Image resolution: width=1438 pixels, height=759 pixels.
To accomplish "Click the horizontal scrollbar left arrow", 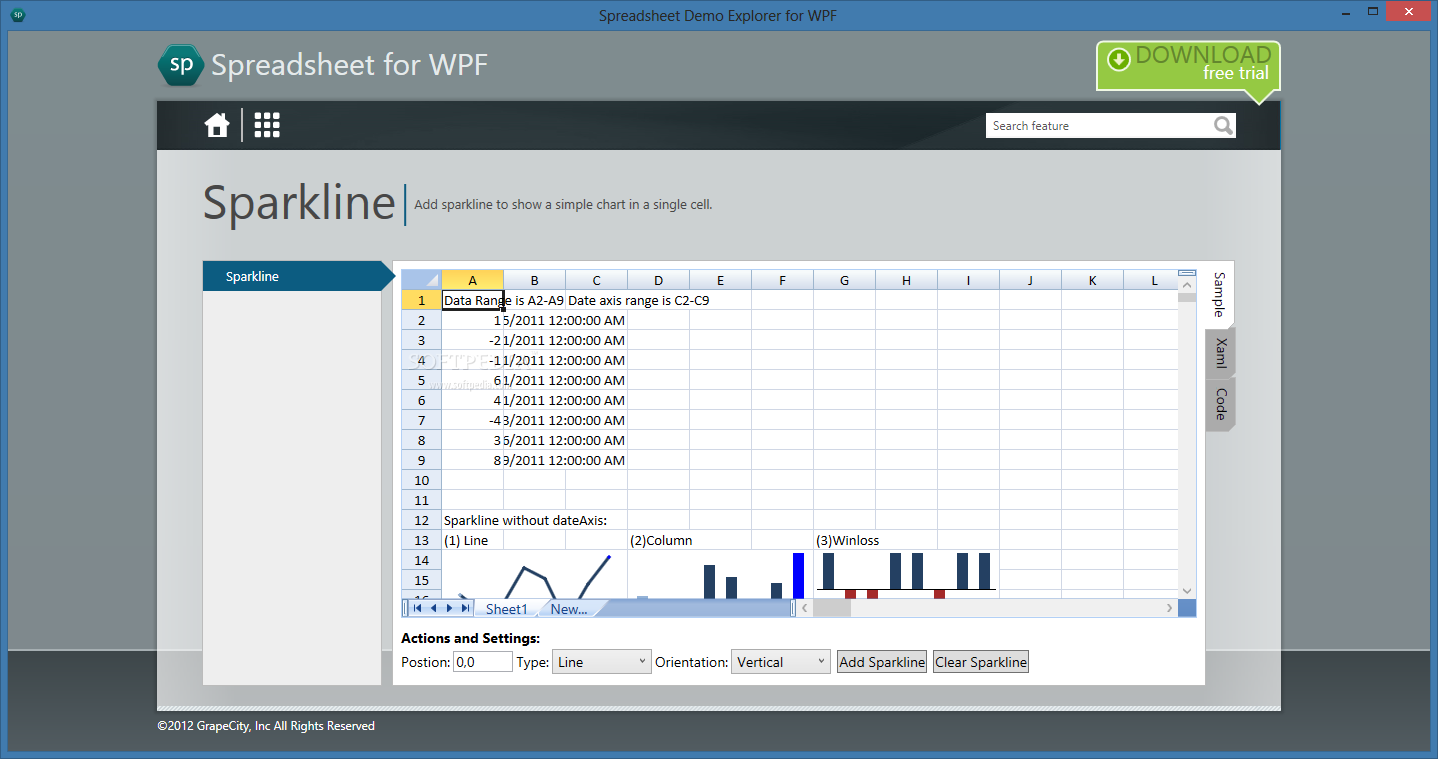I will click(805, 608).
